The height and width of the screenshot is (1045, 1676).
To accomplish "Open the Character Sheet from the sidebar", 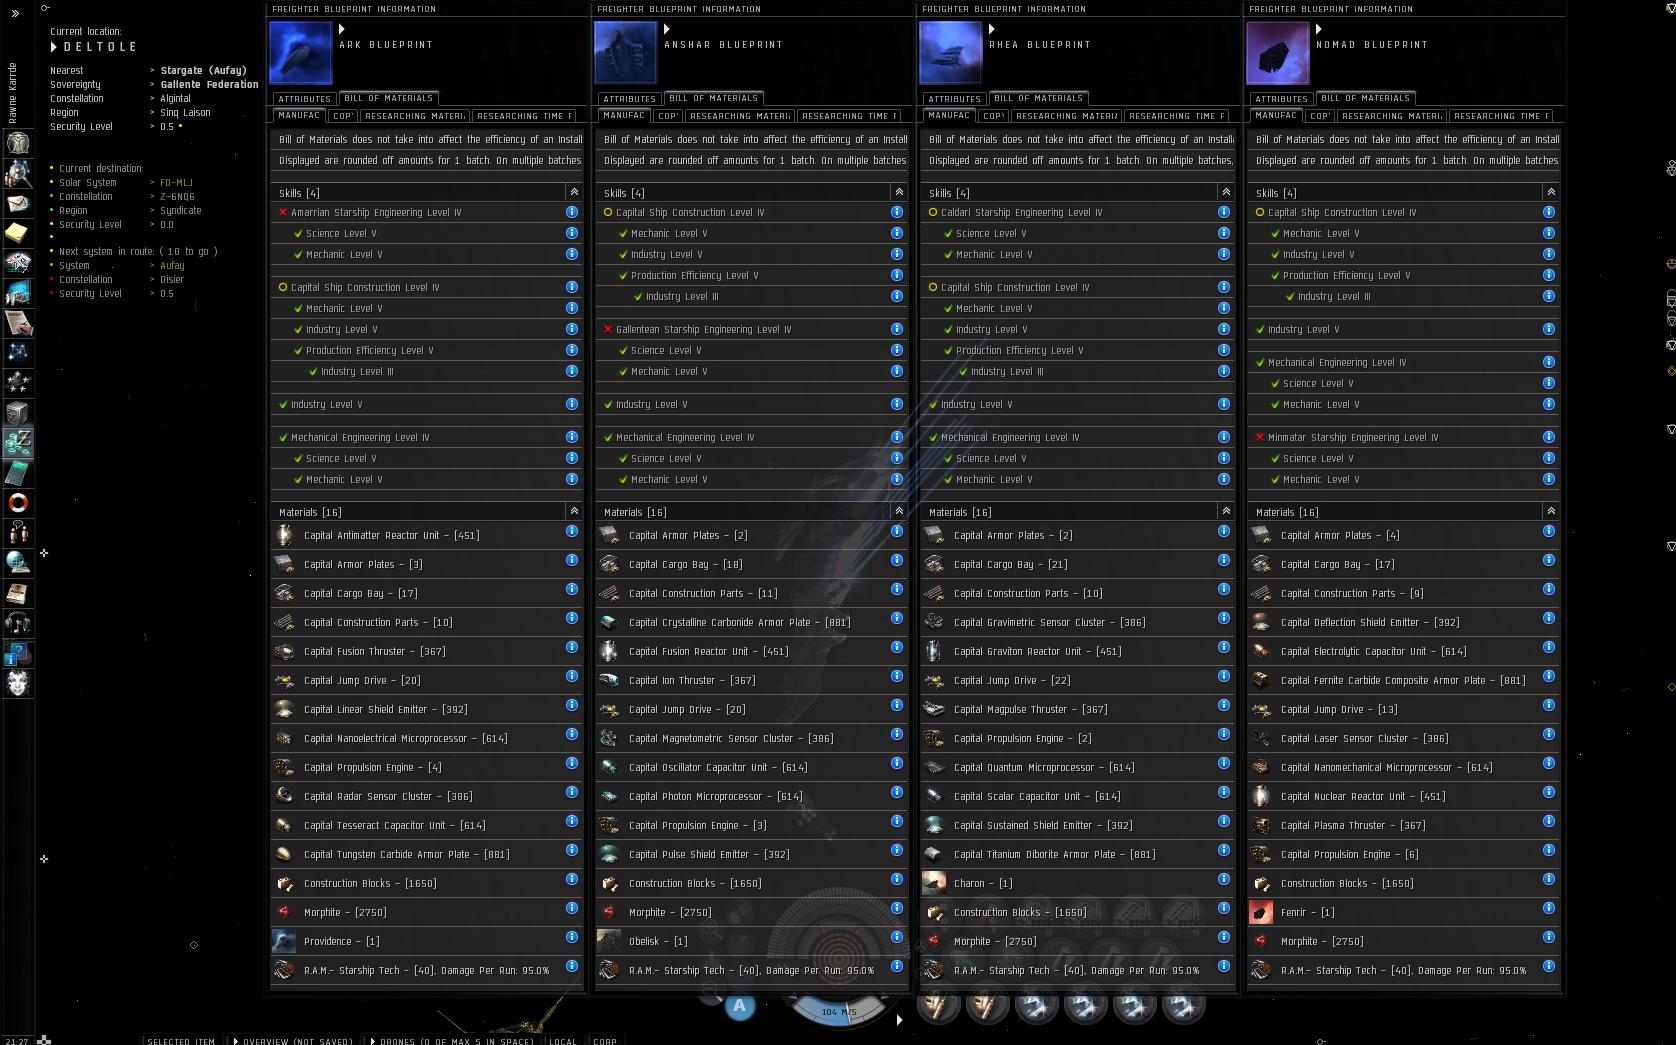I will tap(18, 143).
